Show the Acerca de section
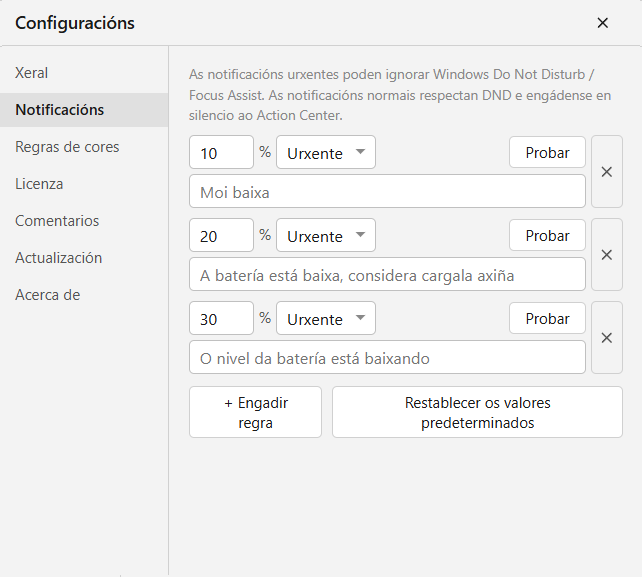Image resolution: width=642 pixels, height=577 pixels. coord(84,295)
